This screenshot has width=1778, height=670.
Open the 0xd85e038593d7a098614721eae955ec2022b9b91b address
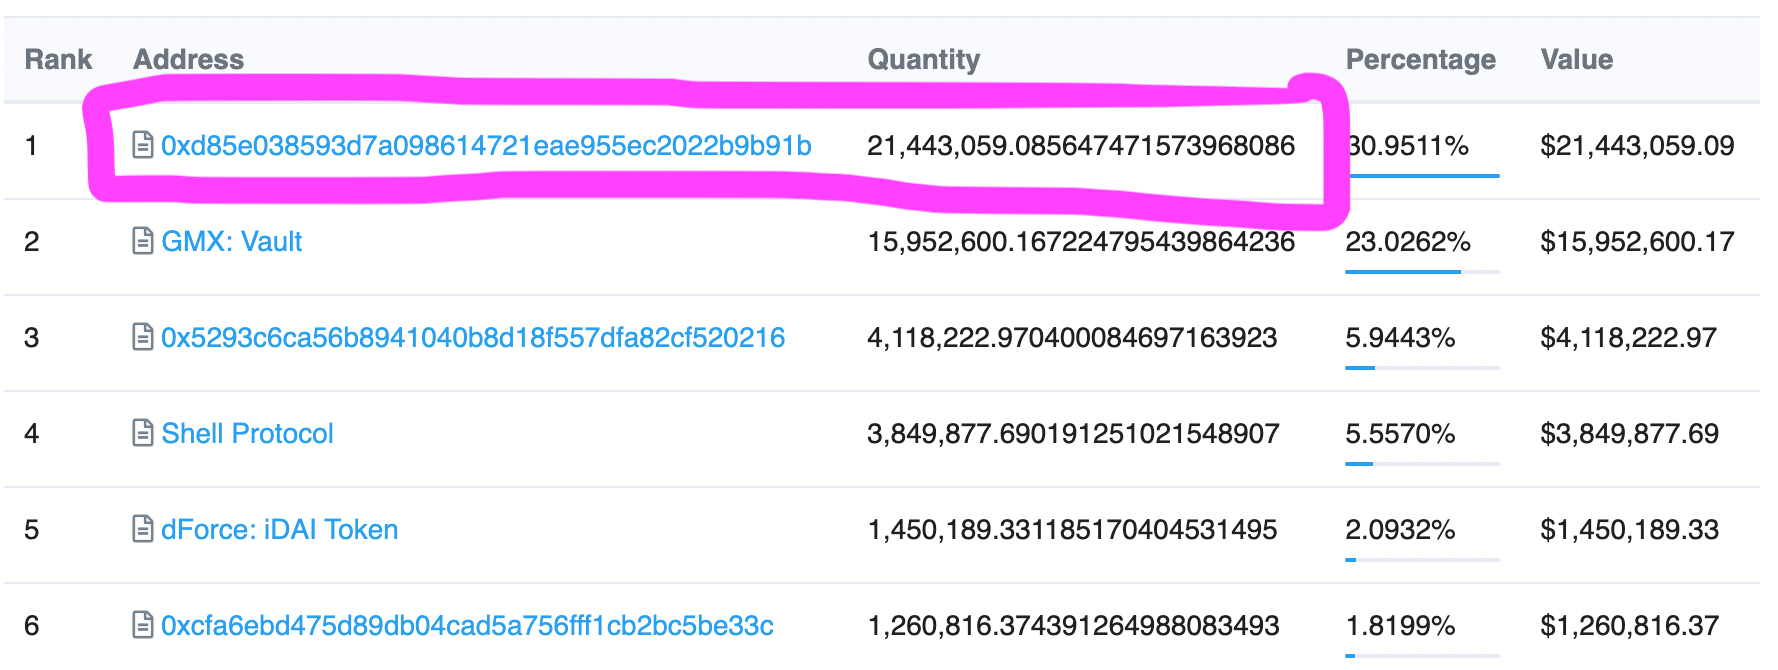pyautogui.click(x=486, y=146)
